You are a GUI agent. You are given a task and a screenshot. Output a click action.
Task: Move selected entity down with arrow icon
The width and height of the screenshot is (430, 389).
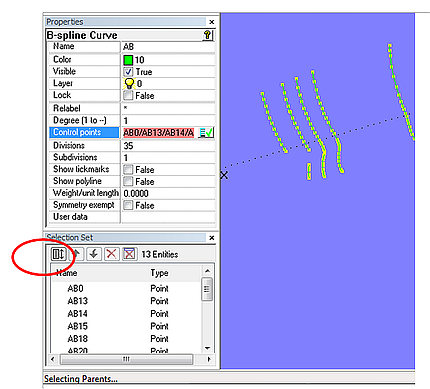(94, 254)
